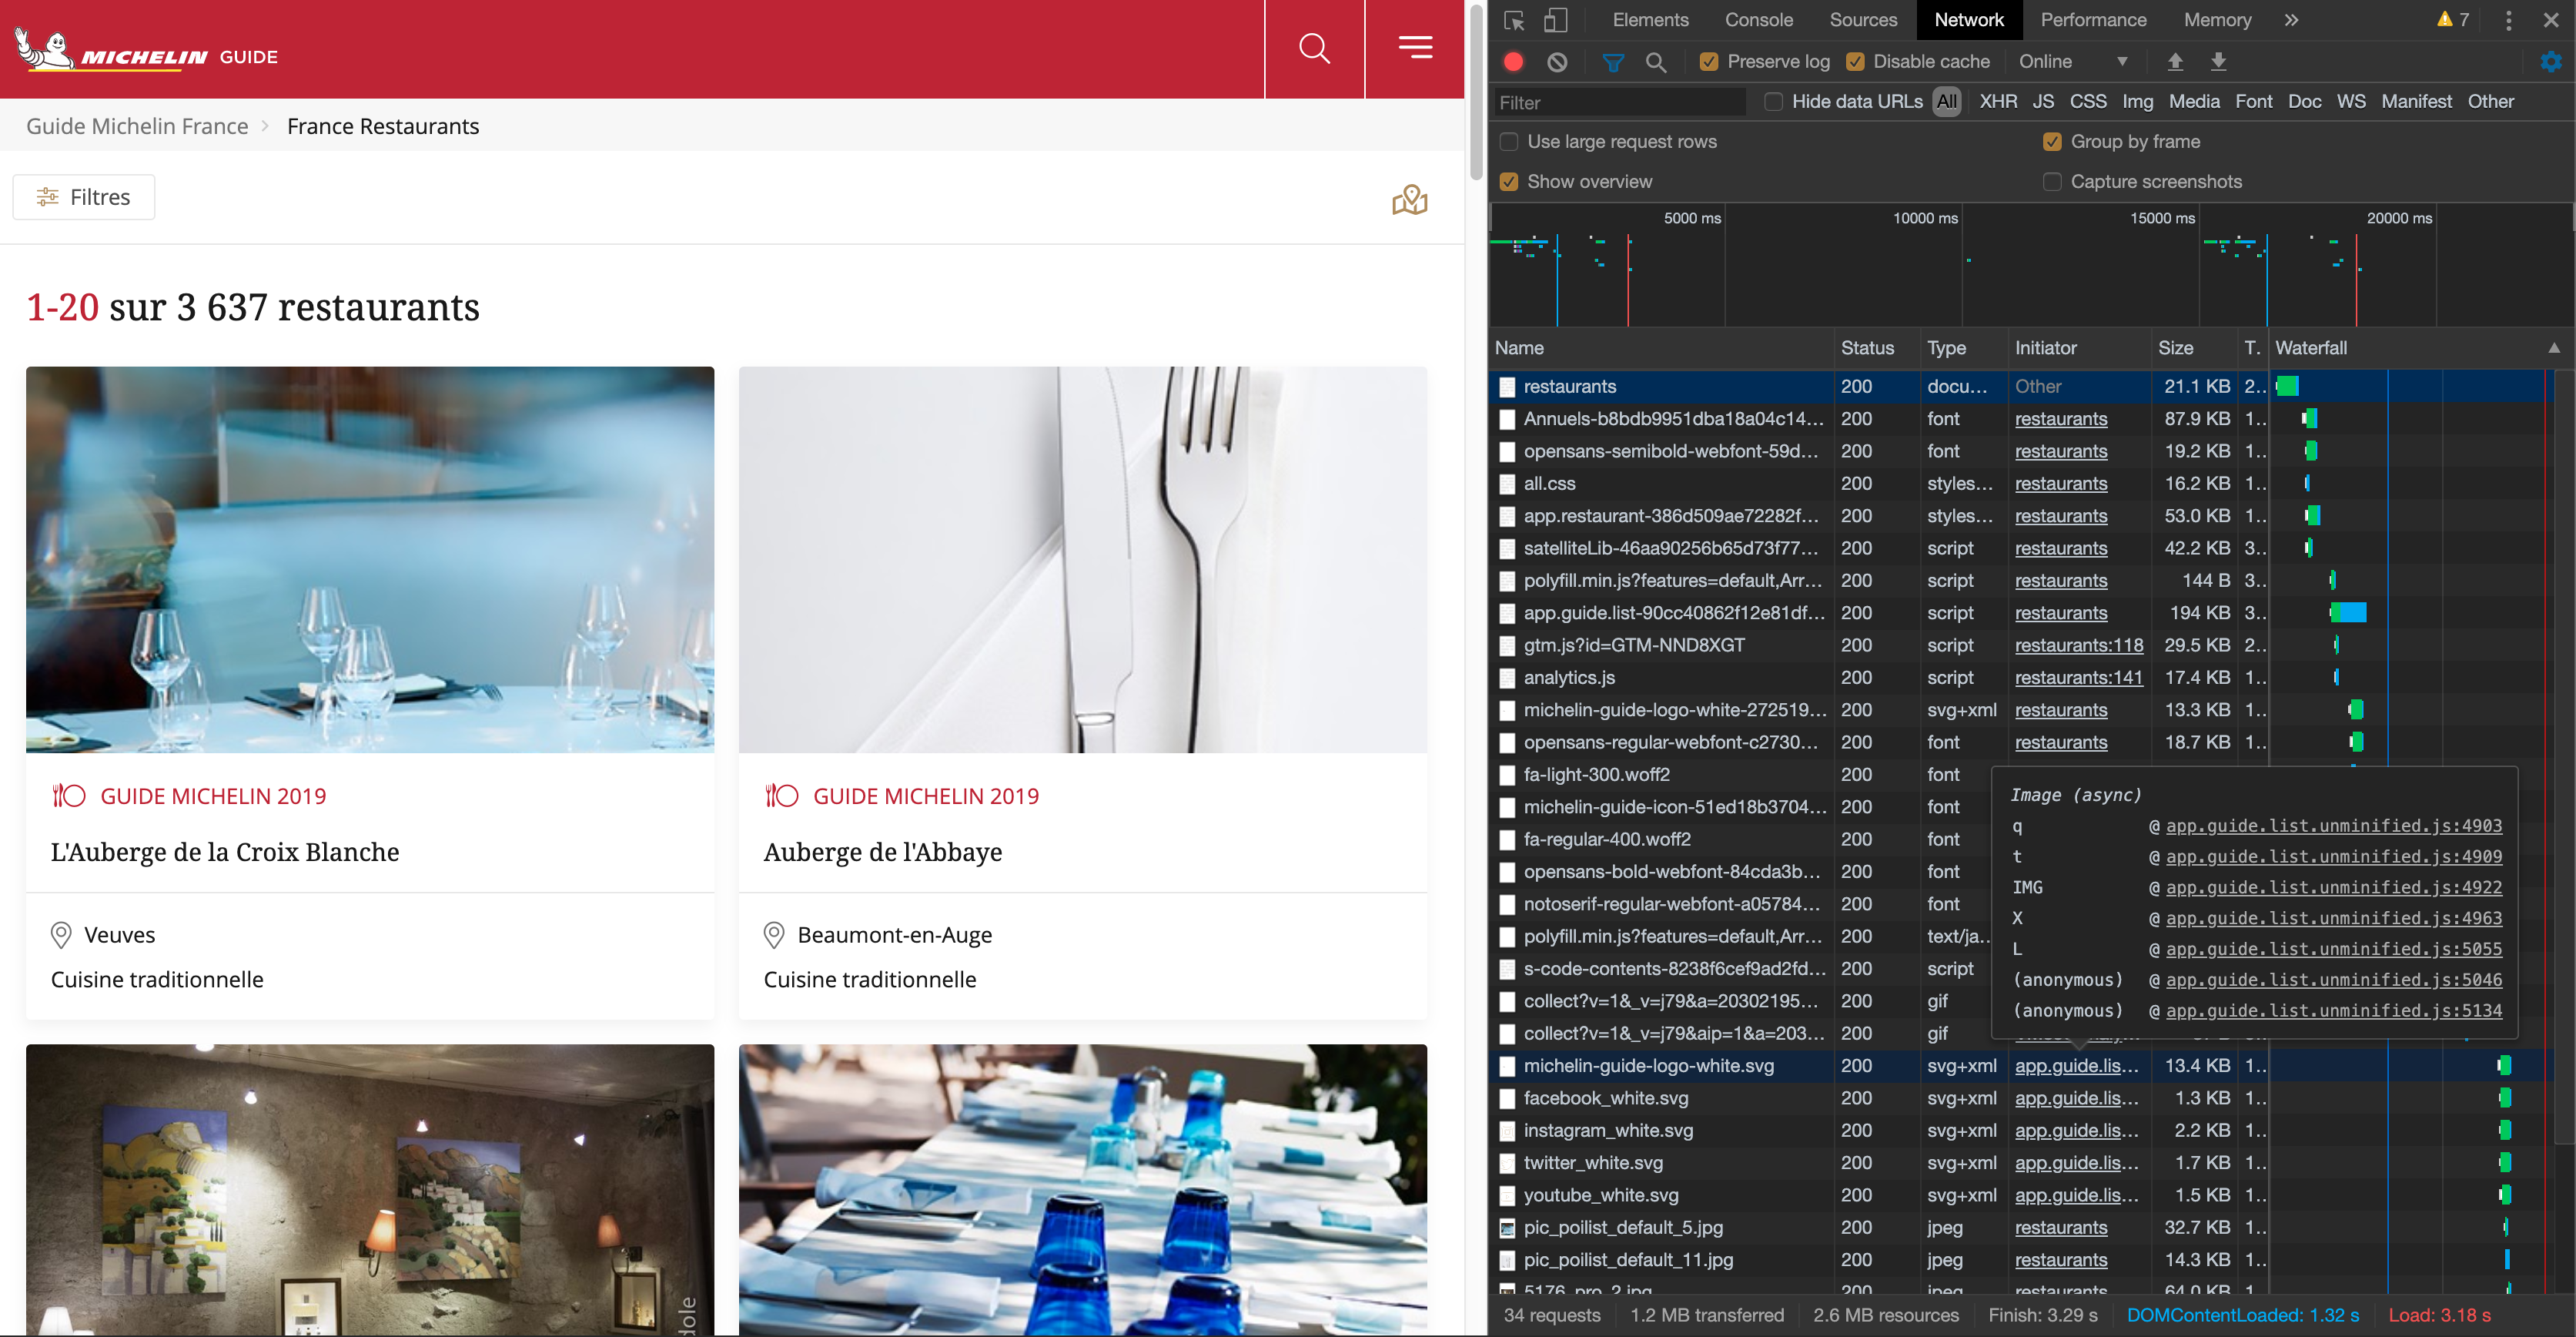Toggle the device toolbar icon
2576x1337 pixels.
point(1555,20)
